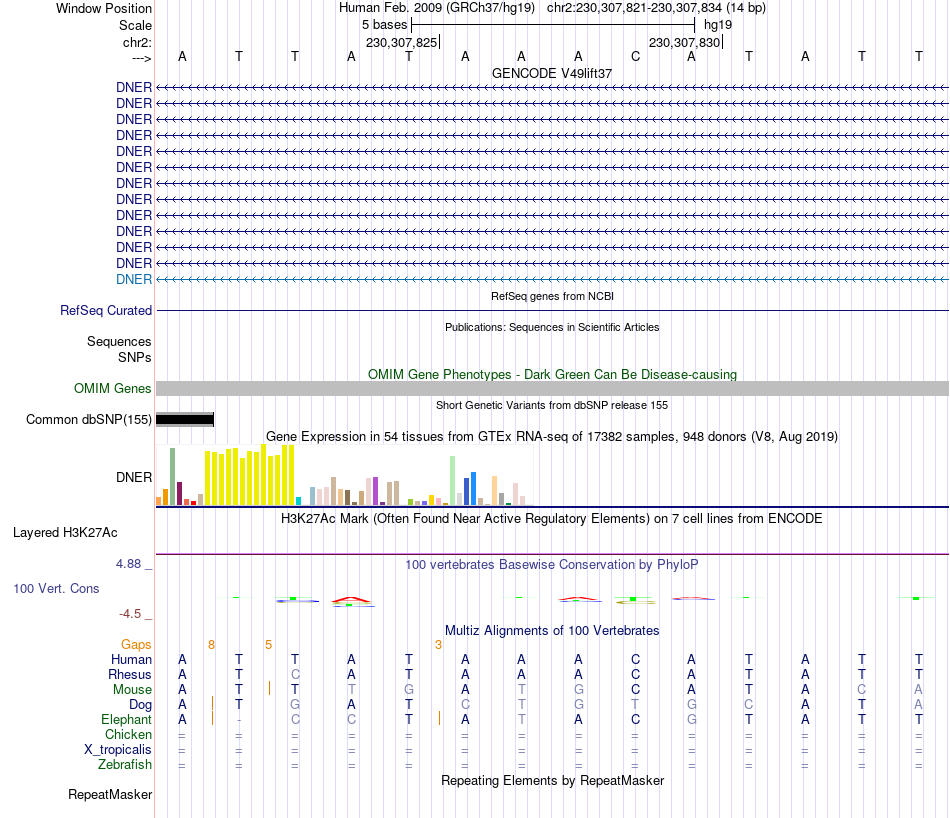Select the Mouse alignment row label

[x=132, y=690]
